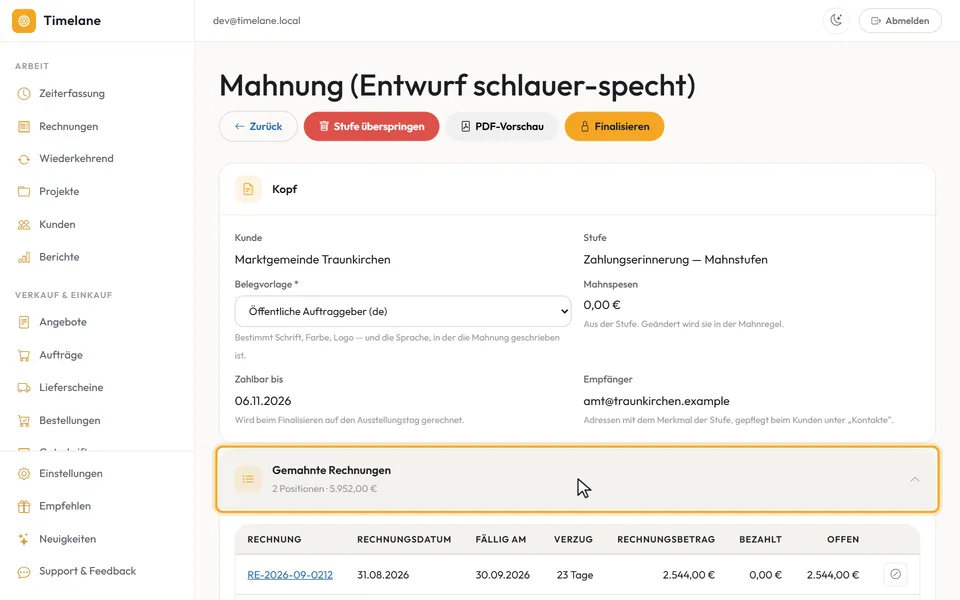
Task: Click the RECHNUNGSDATUM column header
Action: 404,539
